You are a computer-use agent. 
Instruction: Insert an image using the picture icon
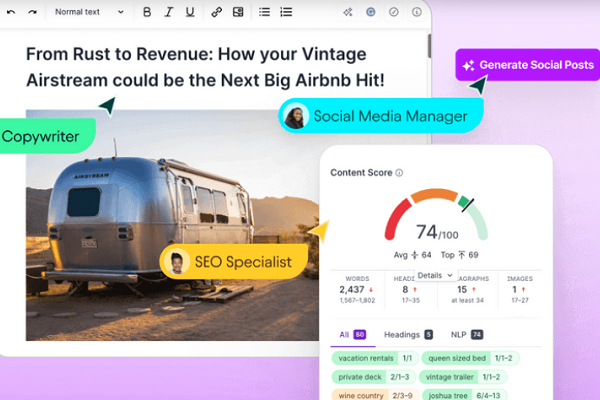tap(238, 12)
